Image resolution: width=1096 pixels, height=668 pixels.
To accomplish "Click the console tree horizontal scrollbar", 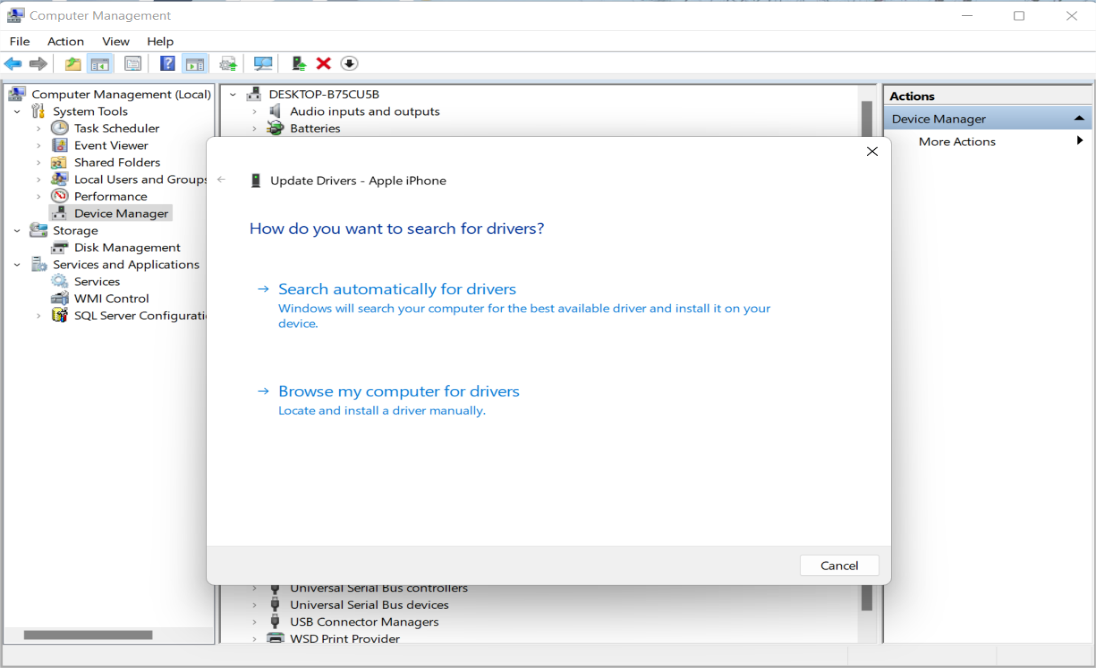I will [x=88, y=635].
